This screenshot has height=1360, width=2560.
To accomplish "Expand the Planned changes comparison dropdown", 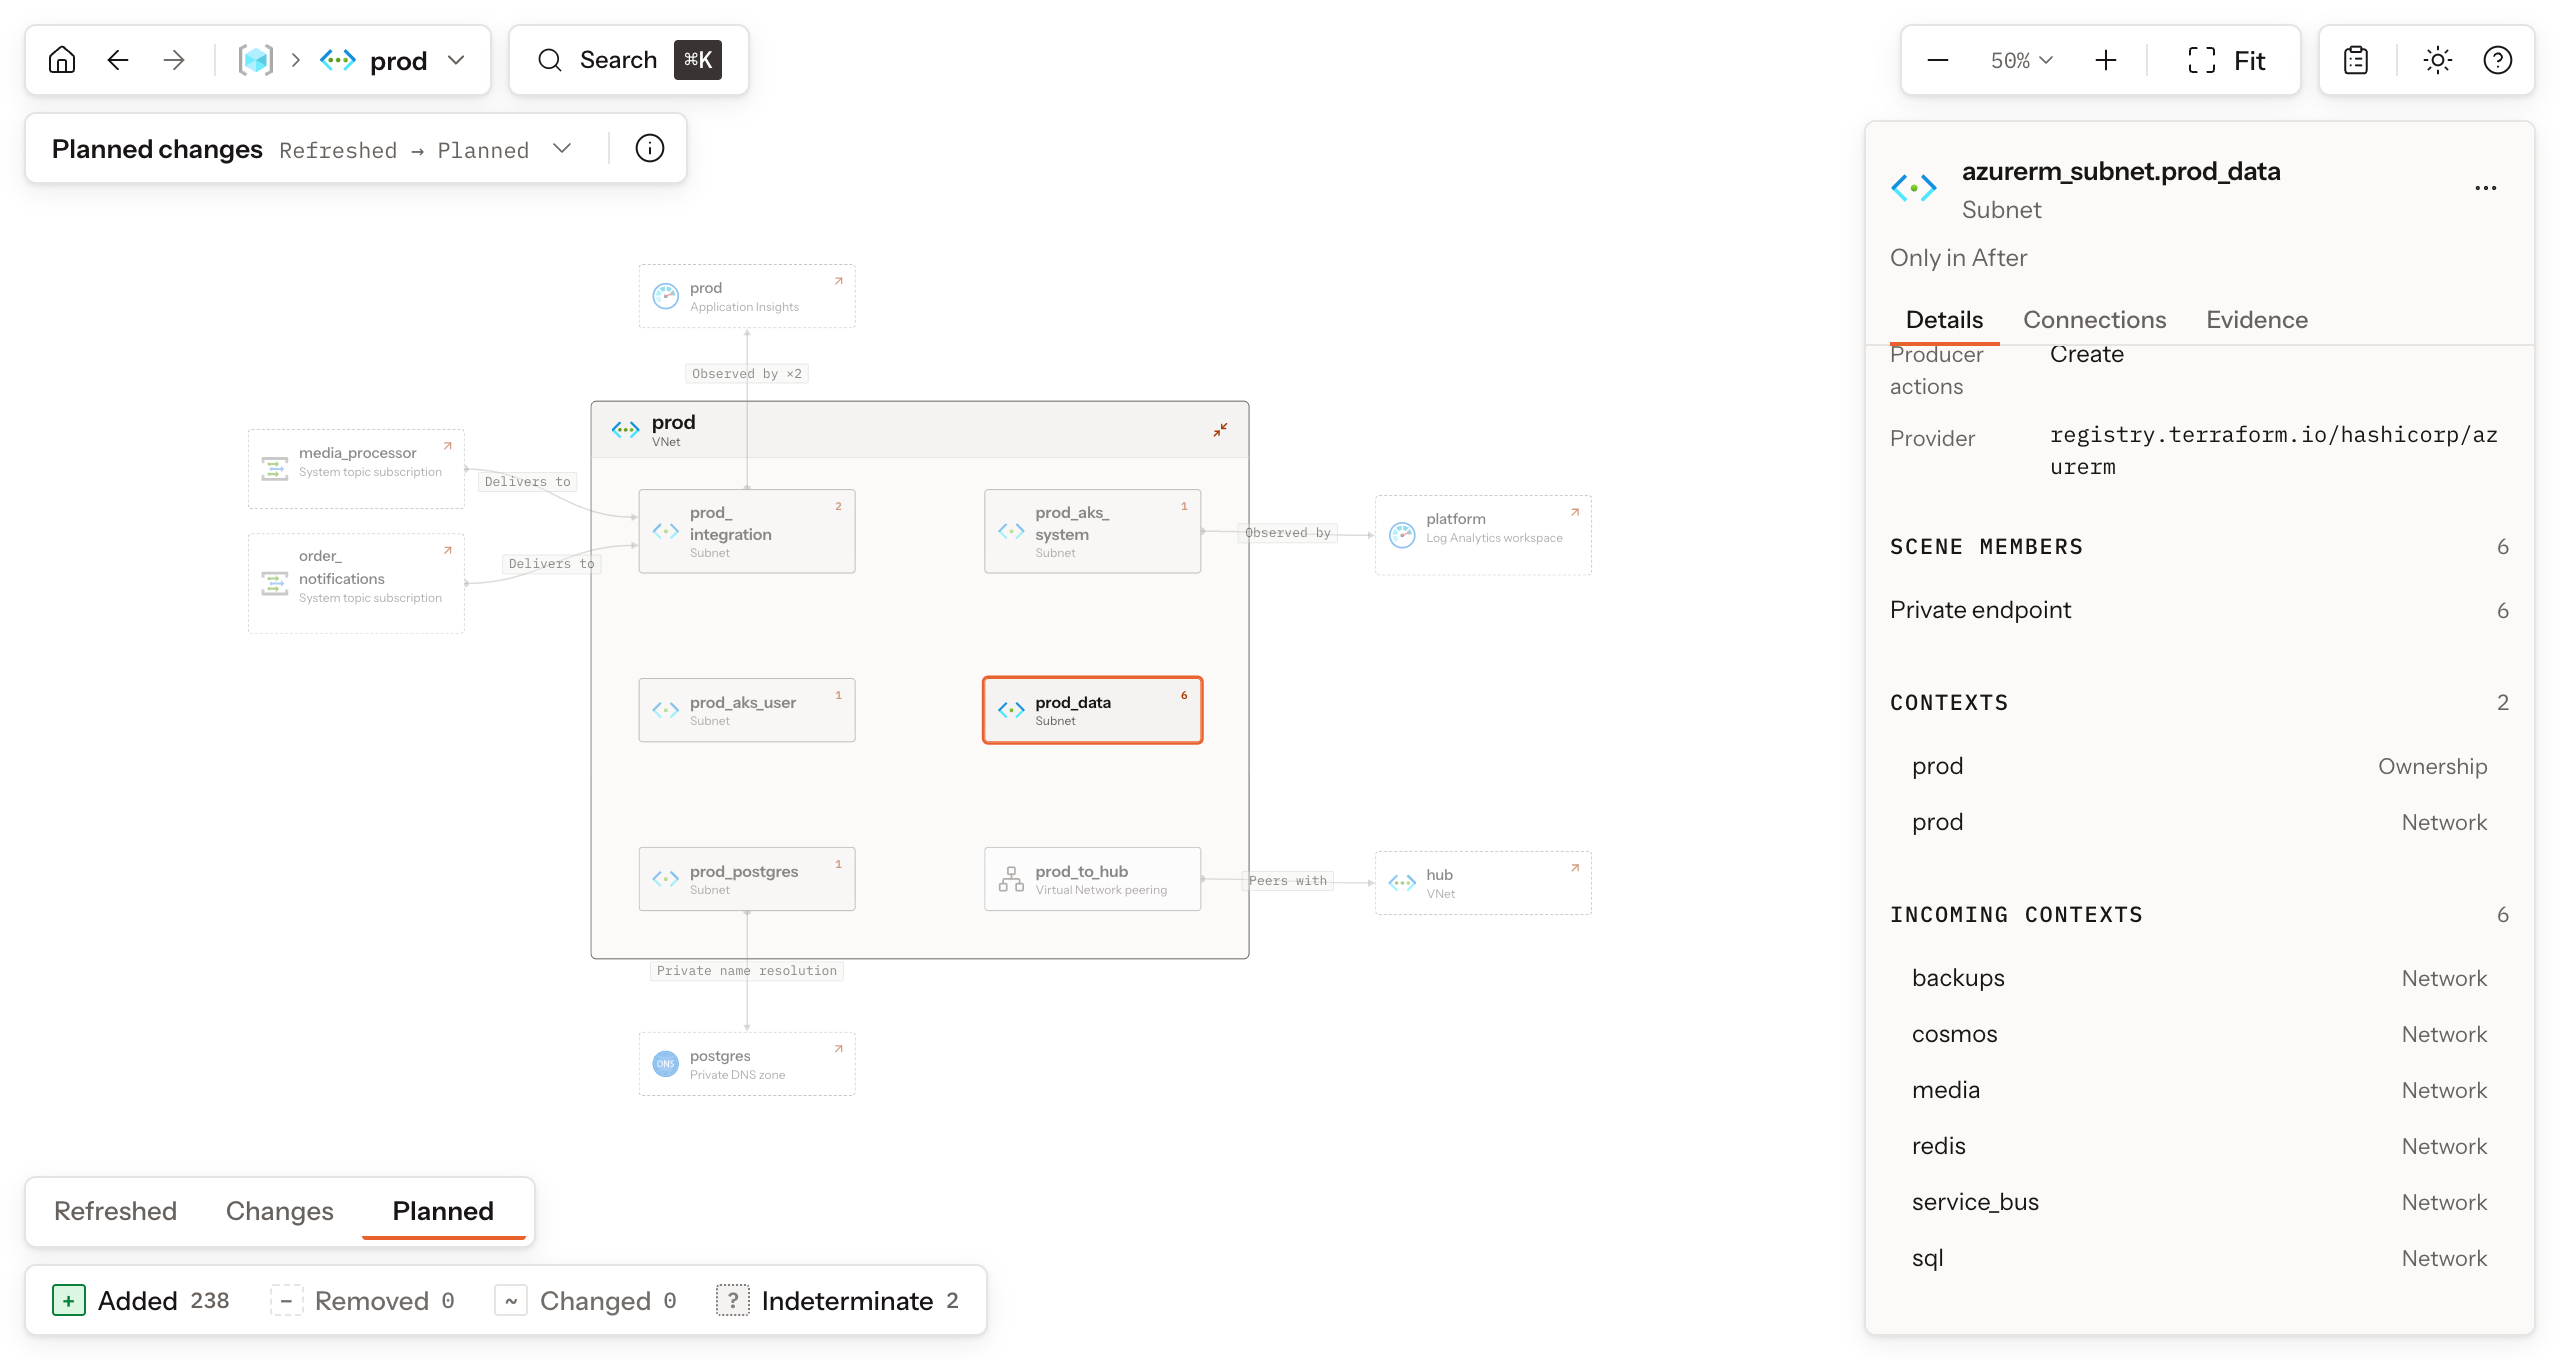I will (x=562, y=148).
